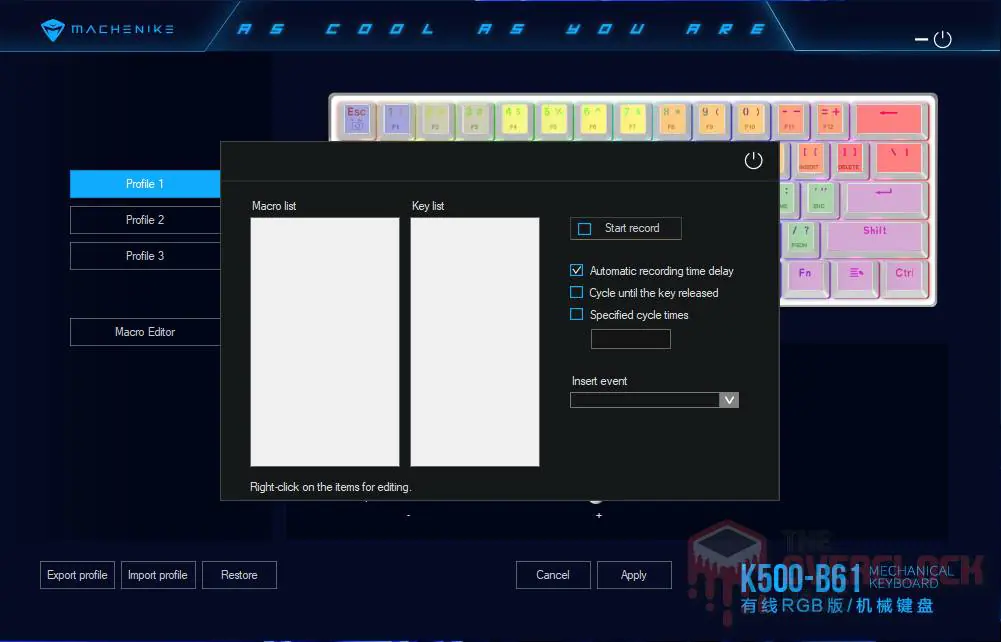
Task: Disable Automatic recording time delay
Action: click(x=576, y=269)
